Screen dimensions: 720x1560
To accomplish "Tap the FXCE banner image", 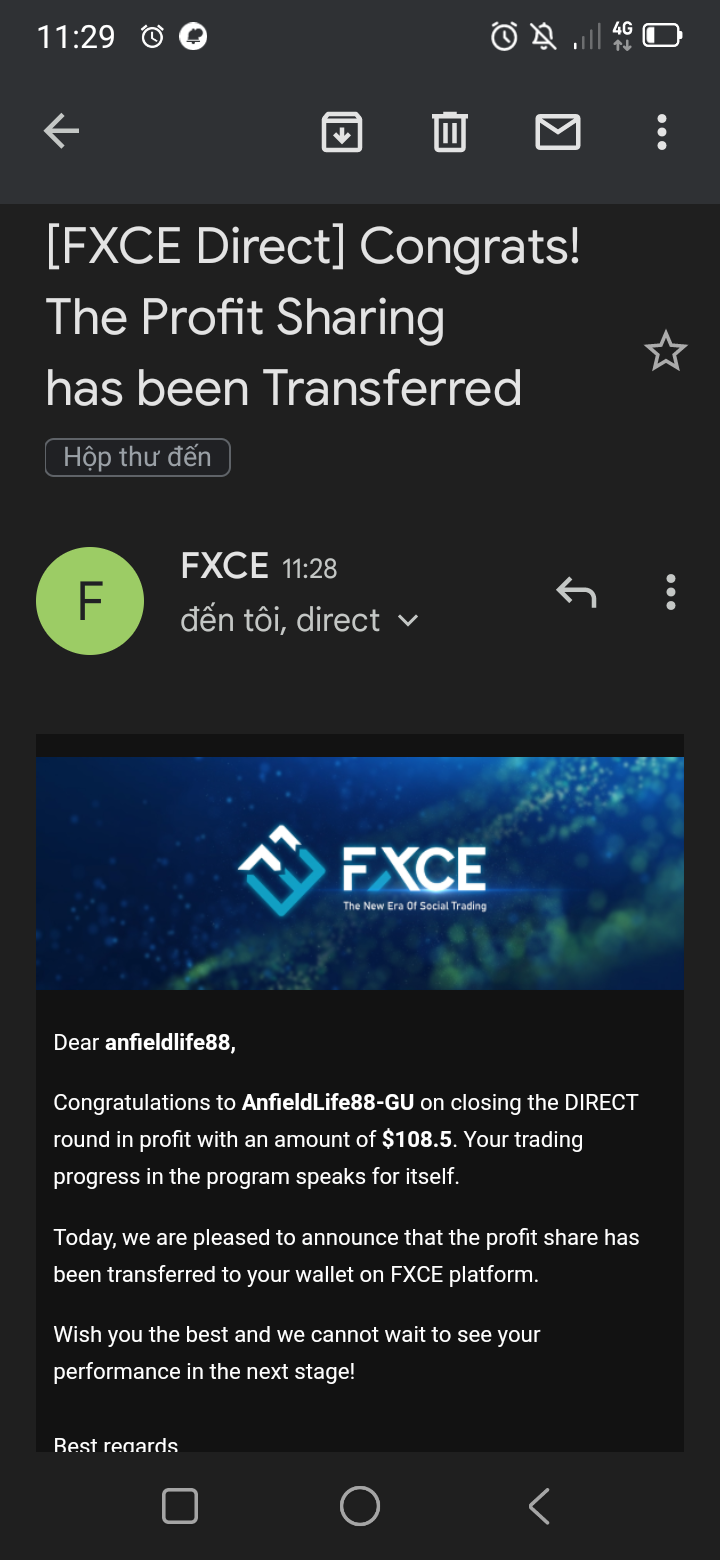I will pyautogui.click(x=360, y=873).
